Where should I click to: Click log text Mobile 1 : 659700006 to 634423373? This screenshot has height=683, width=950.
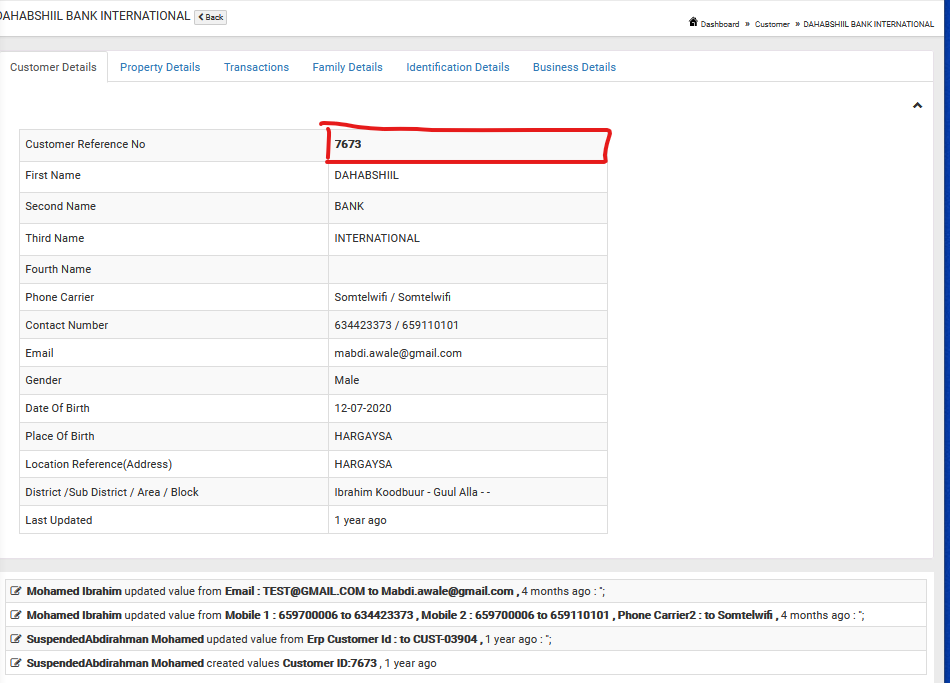pyautogui.click(x=319, y=615)
